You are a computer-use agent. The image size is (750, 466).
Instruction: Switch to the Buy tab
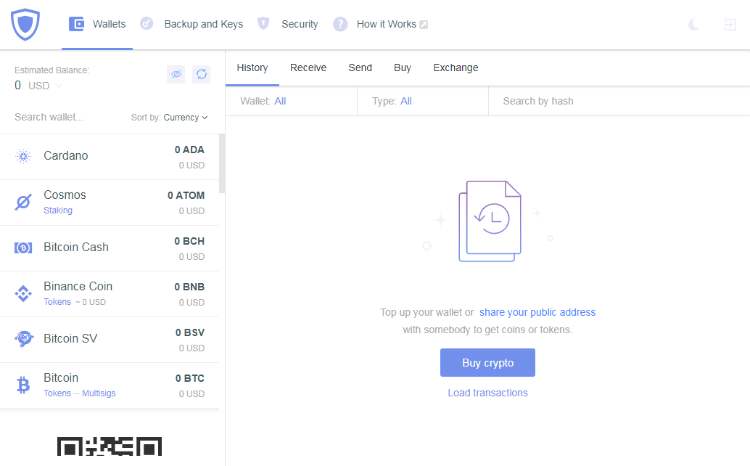point(402,67)
